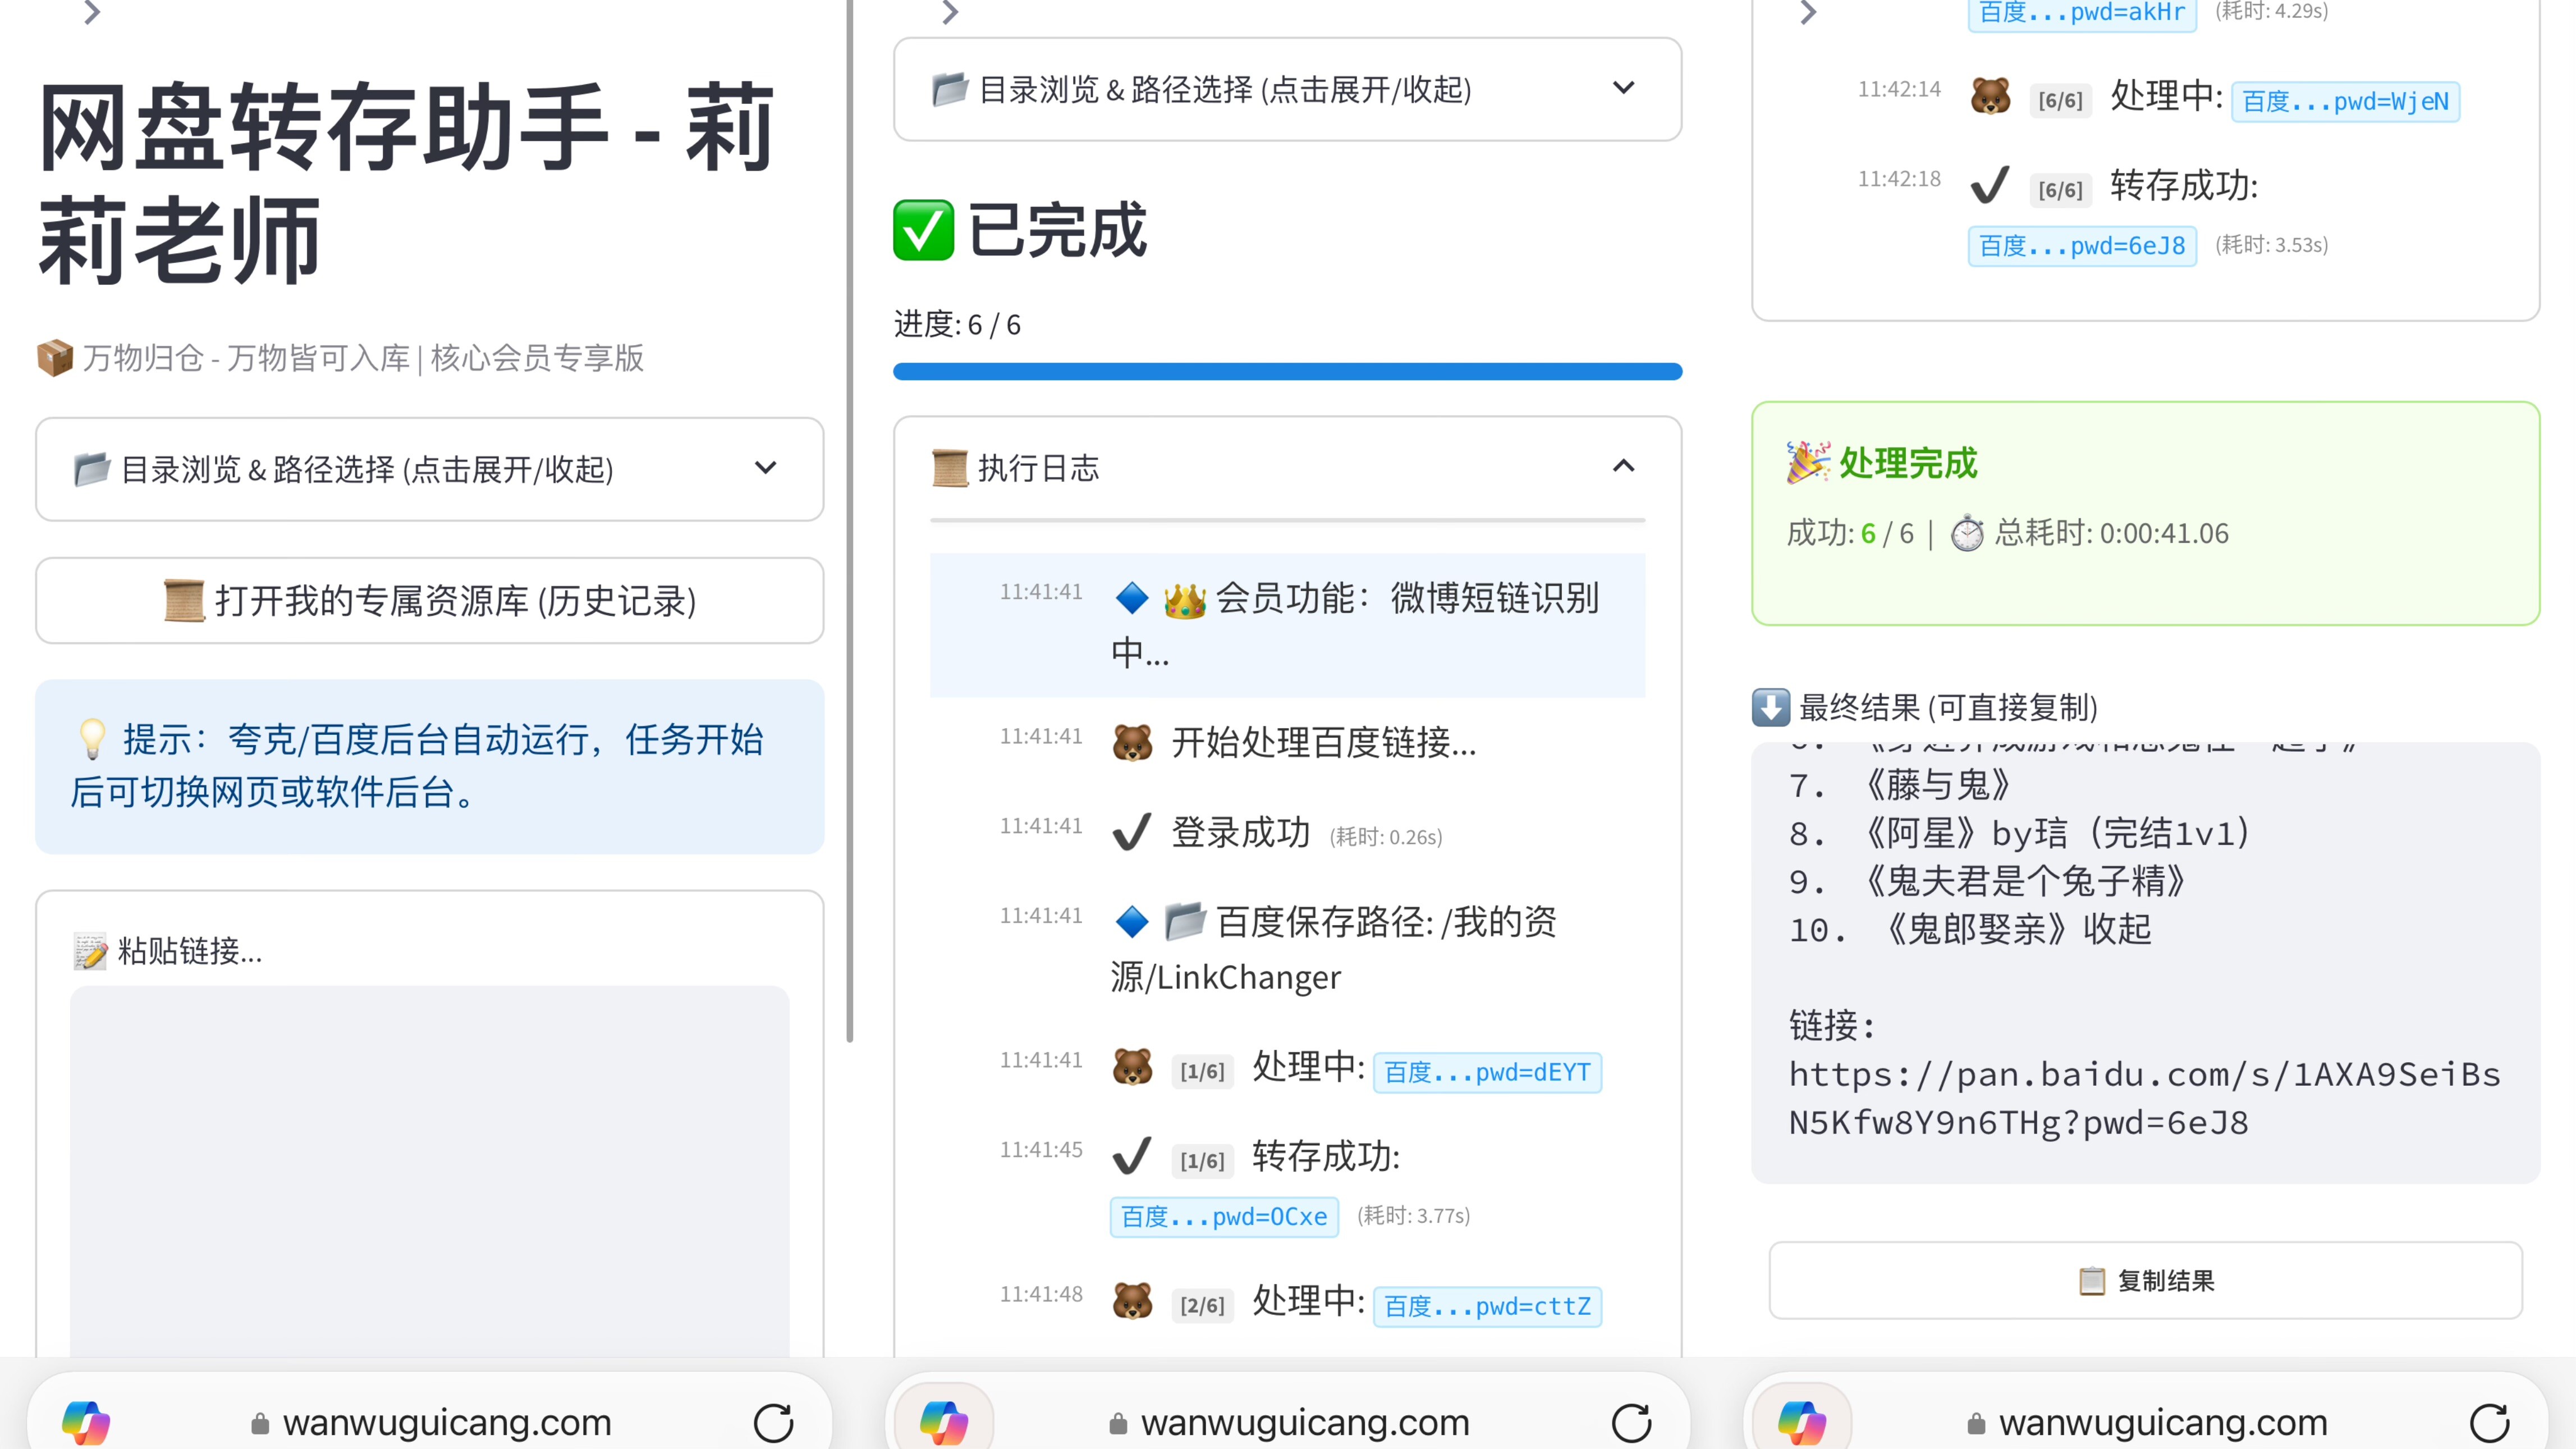
Task: Open 打开我的专属资源库 (历史记录) button
Action: (429, 600)
